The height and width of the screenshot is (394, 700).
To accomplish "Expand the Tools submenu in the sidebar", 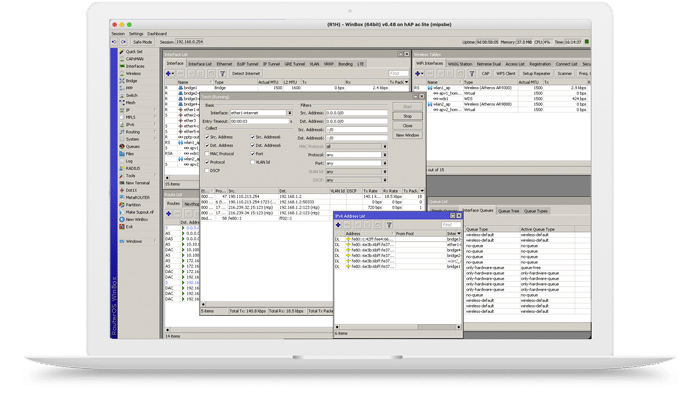I will coord(155,175).
